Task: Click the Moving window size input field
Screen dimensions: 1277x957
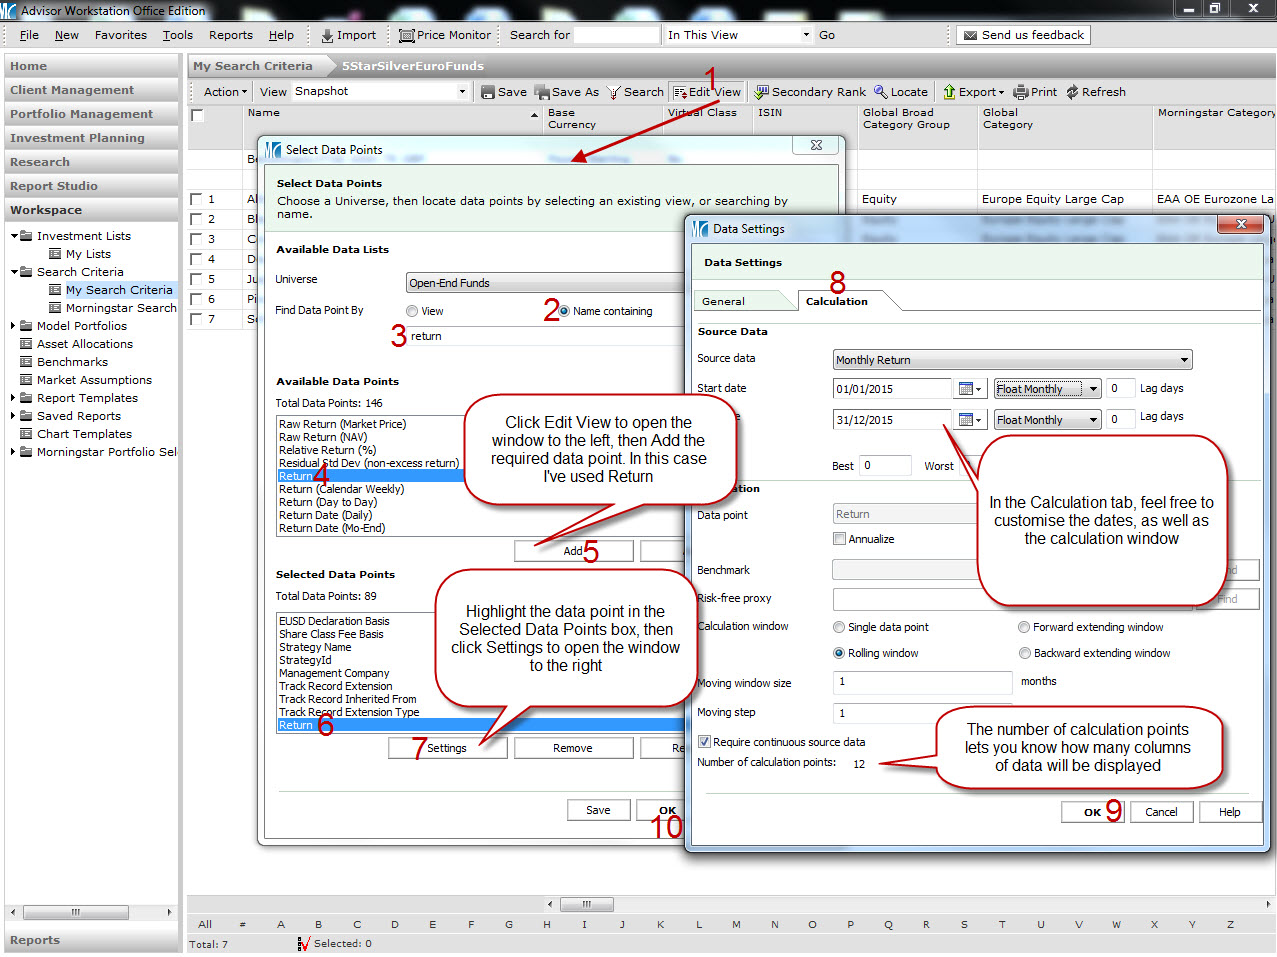Action: [922, 682]
